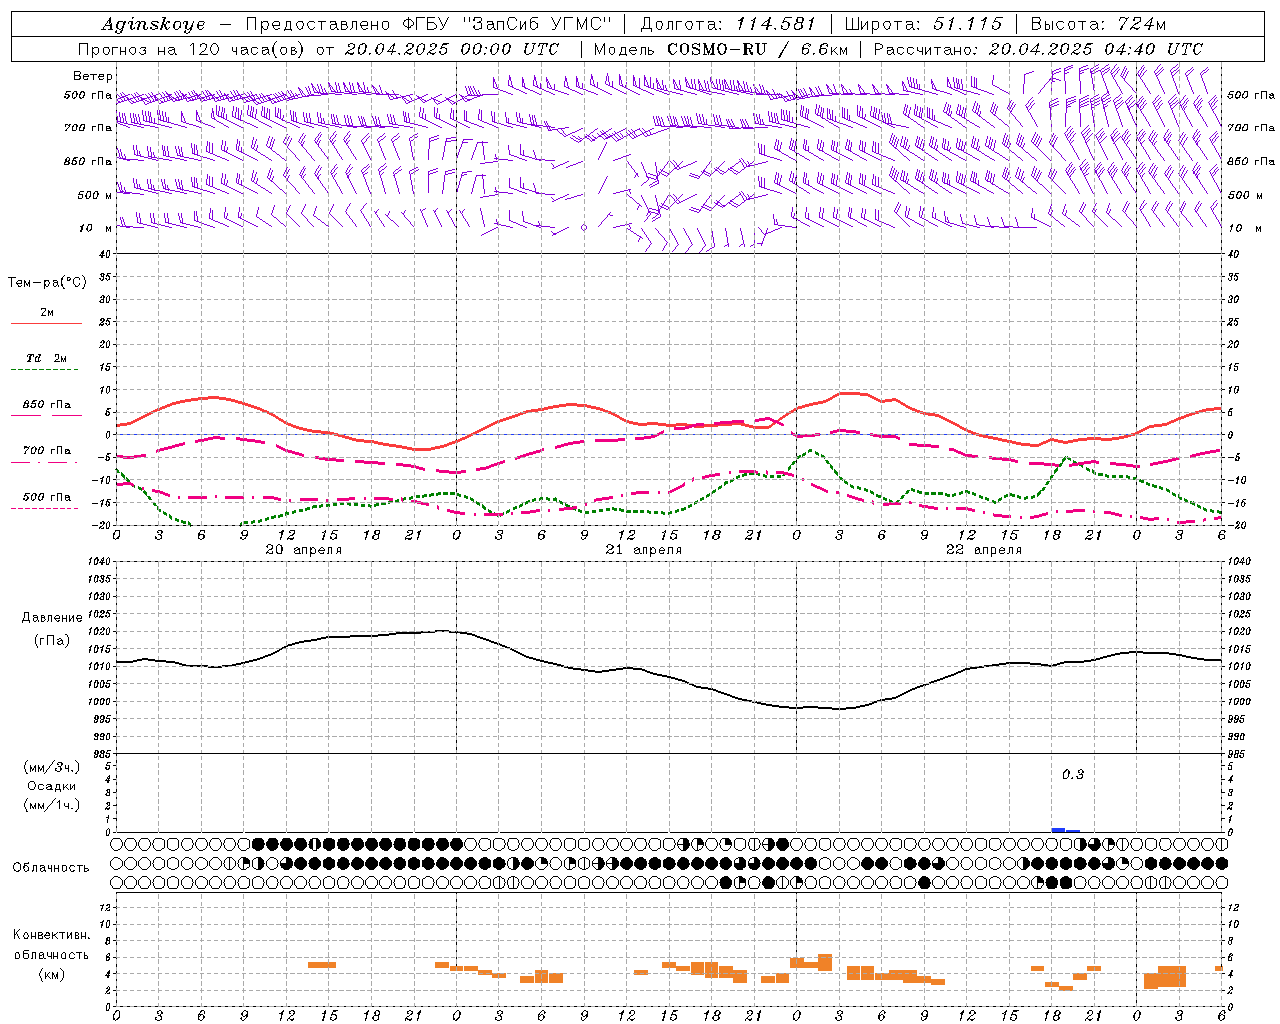Click the "Модель COSMO-RU / 6.6км" label
1280x1024 pixels.
721,49
